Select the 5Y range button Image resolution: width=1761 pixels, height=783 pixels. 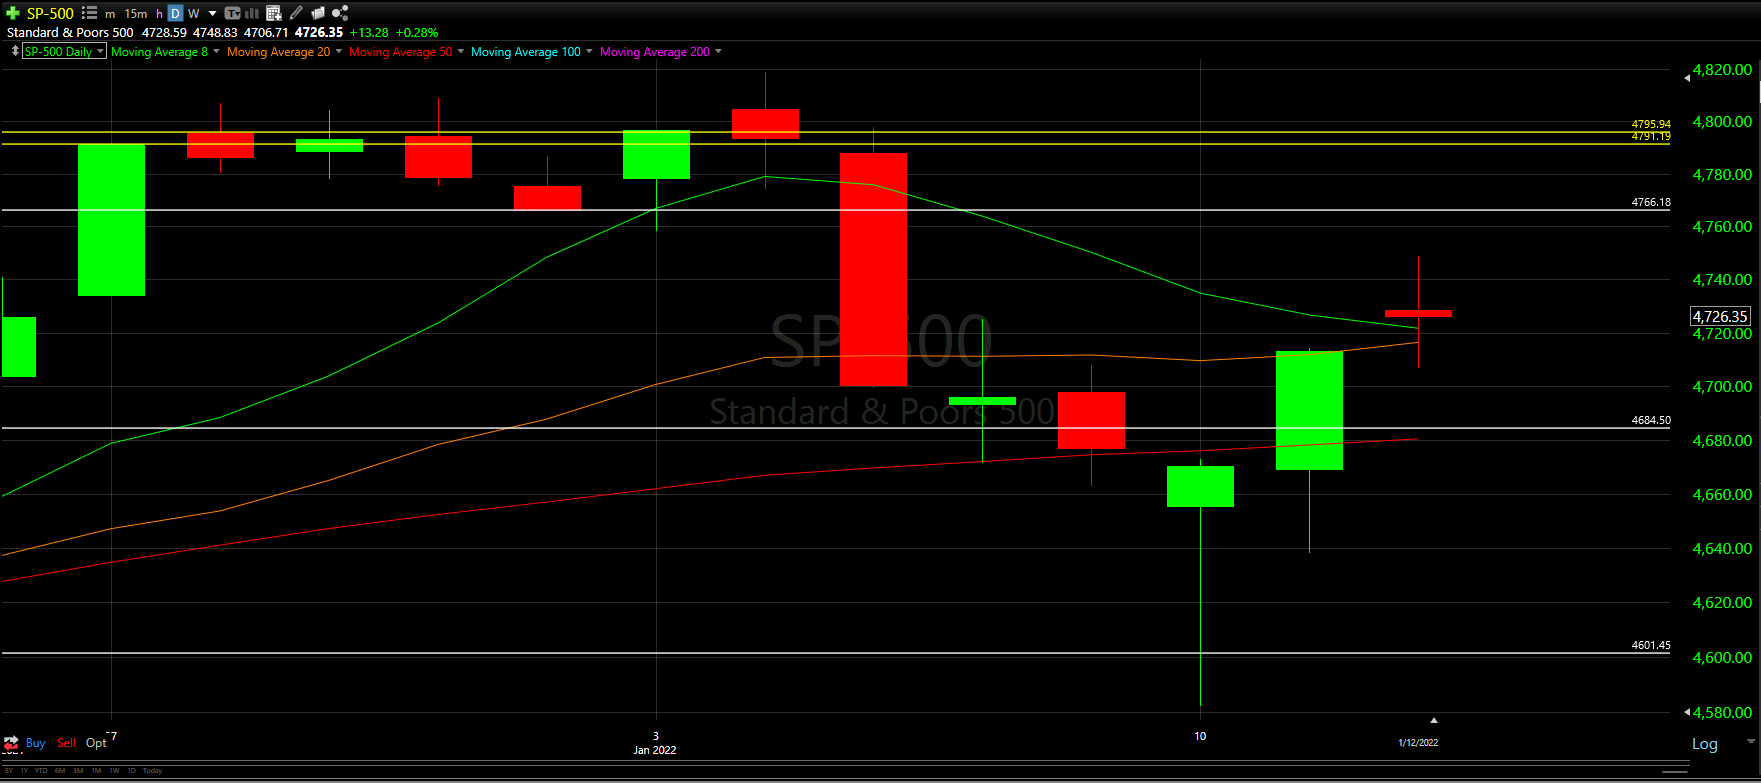(9, 771)
